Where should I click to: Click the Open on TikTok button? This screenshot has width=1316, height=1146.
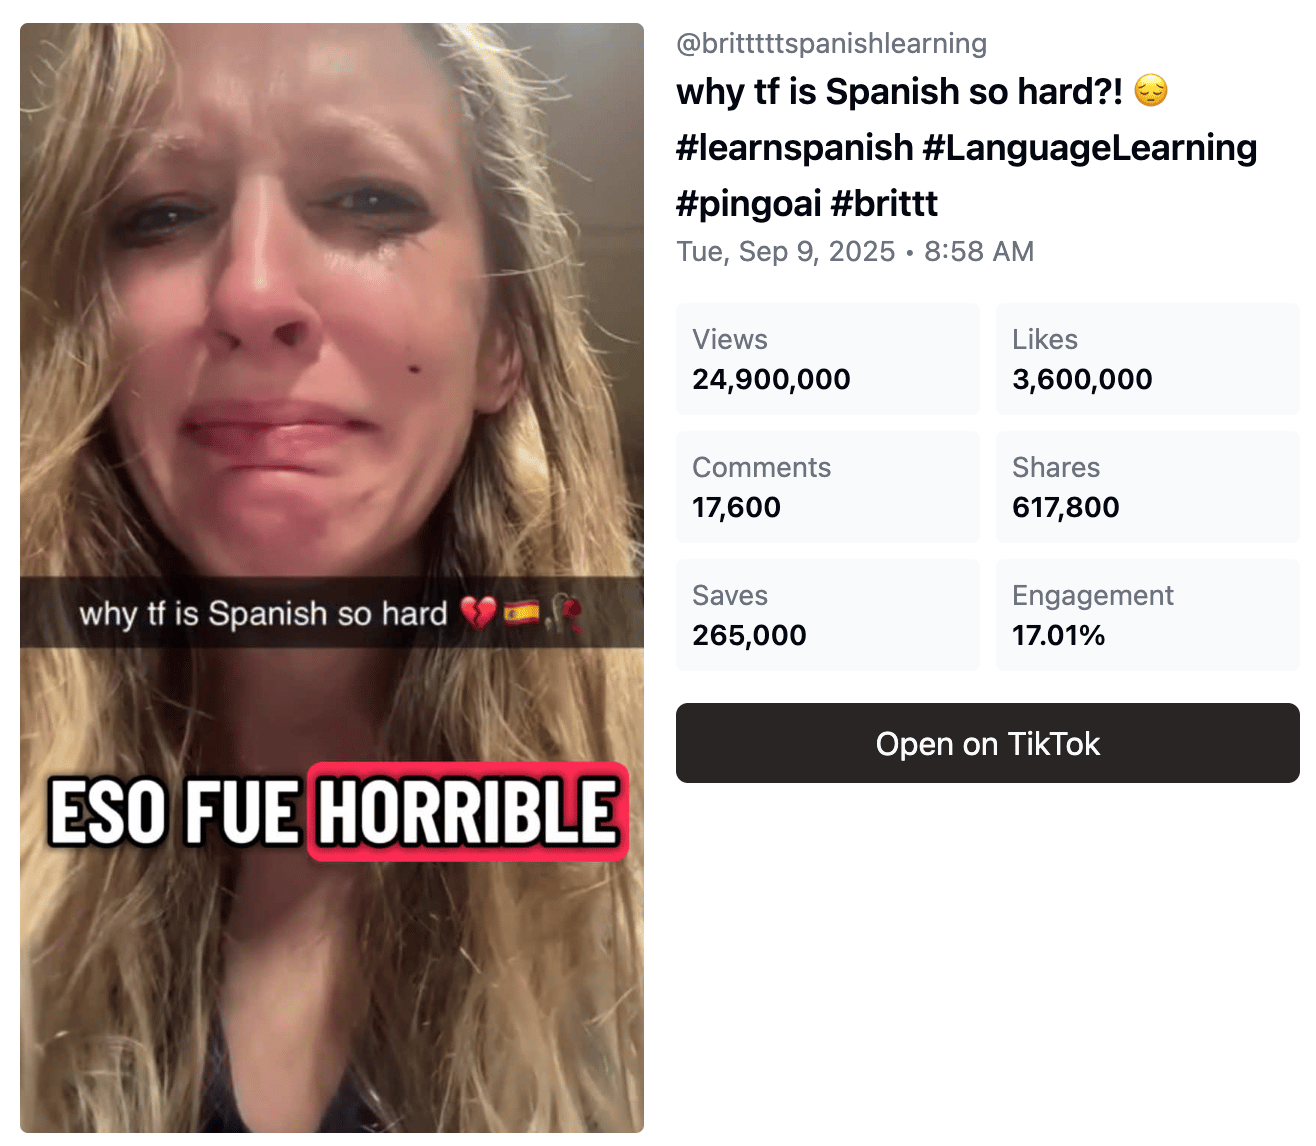tap(987, 743)
